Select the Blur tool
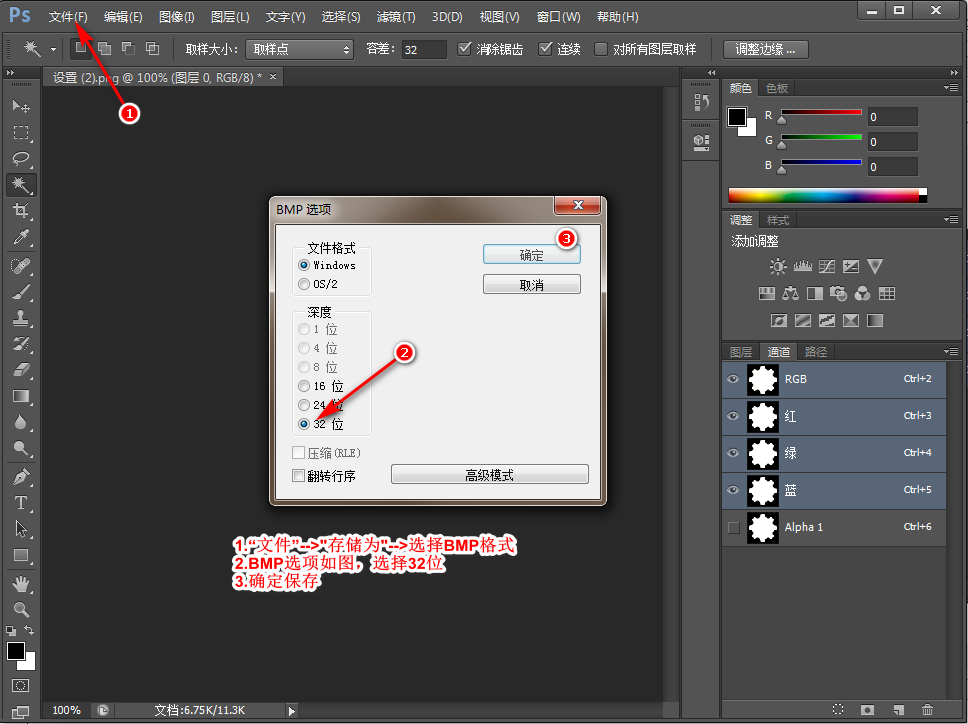This screenshot has height=724, width=968. (x=21, y=422)
